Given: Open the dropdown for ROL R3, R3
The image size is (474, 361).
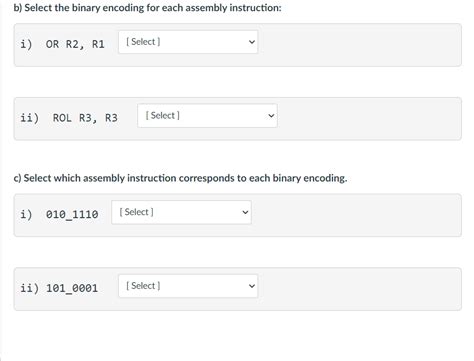Looking at the screenshot, I should pyautogui.click(x=207, y=116).
